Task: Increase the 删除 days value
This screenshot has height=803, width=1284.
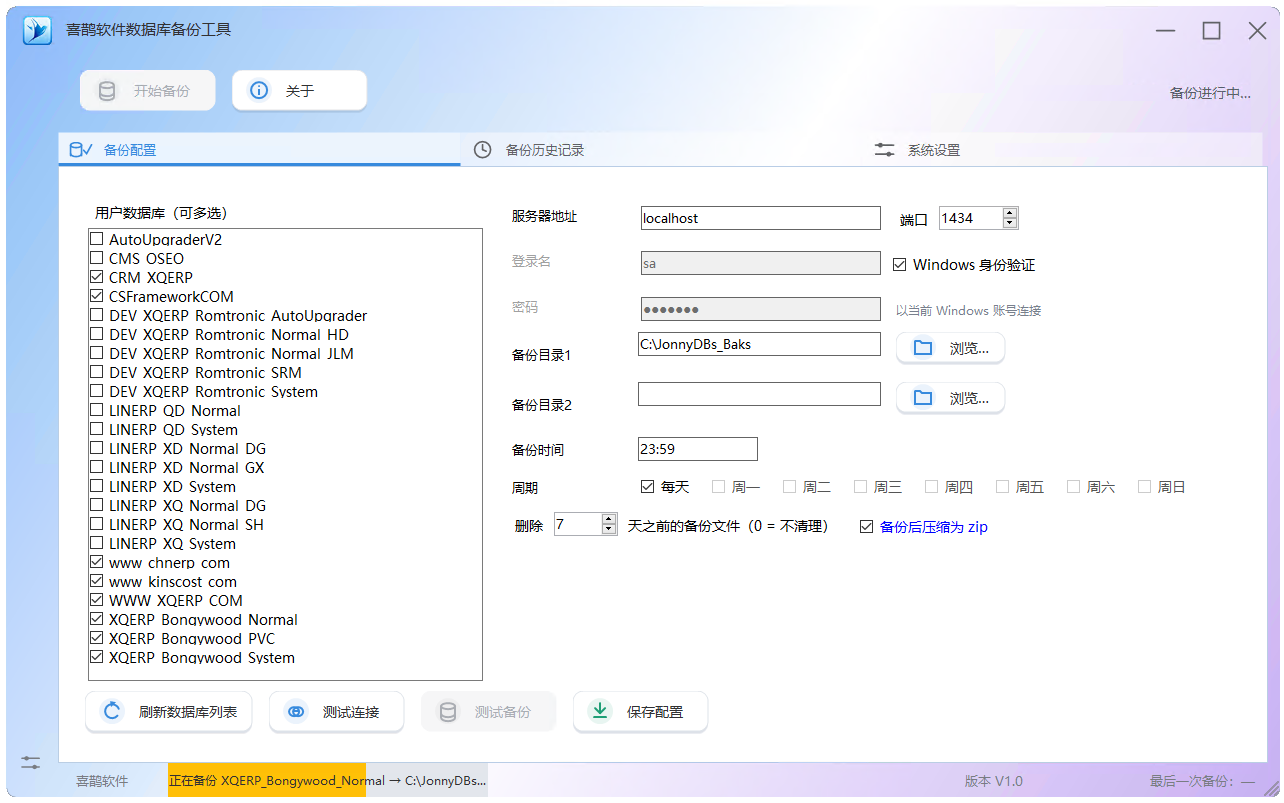Action: coord(609,519)
